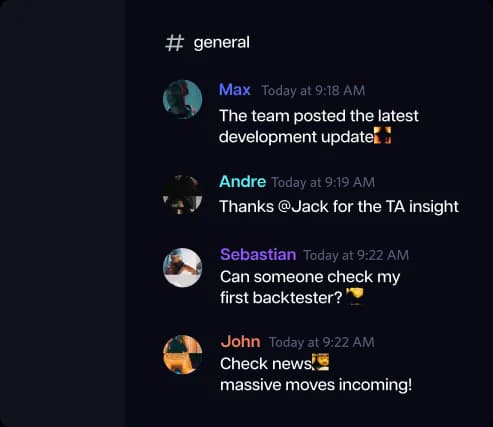Click the trophy emoji after backtester
The width and height of the screenshot is (493, 427).
pos(354,297)
